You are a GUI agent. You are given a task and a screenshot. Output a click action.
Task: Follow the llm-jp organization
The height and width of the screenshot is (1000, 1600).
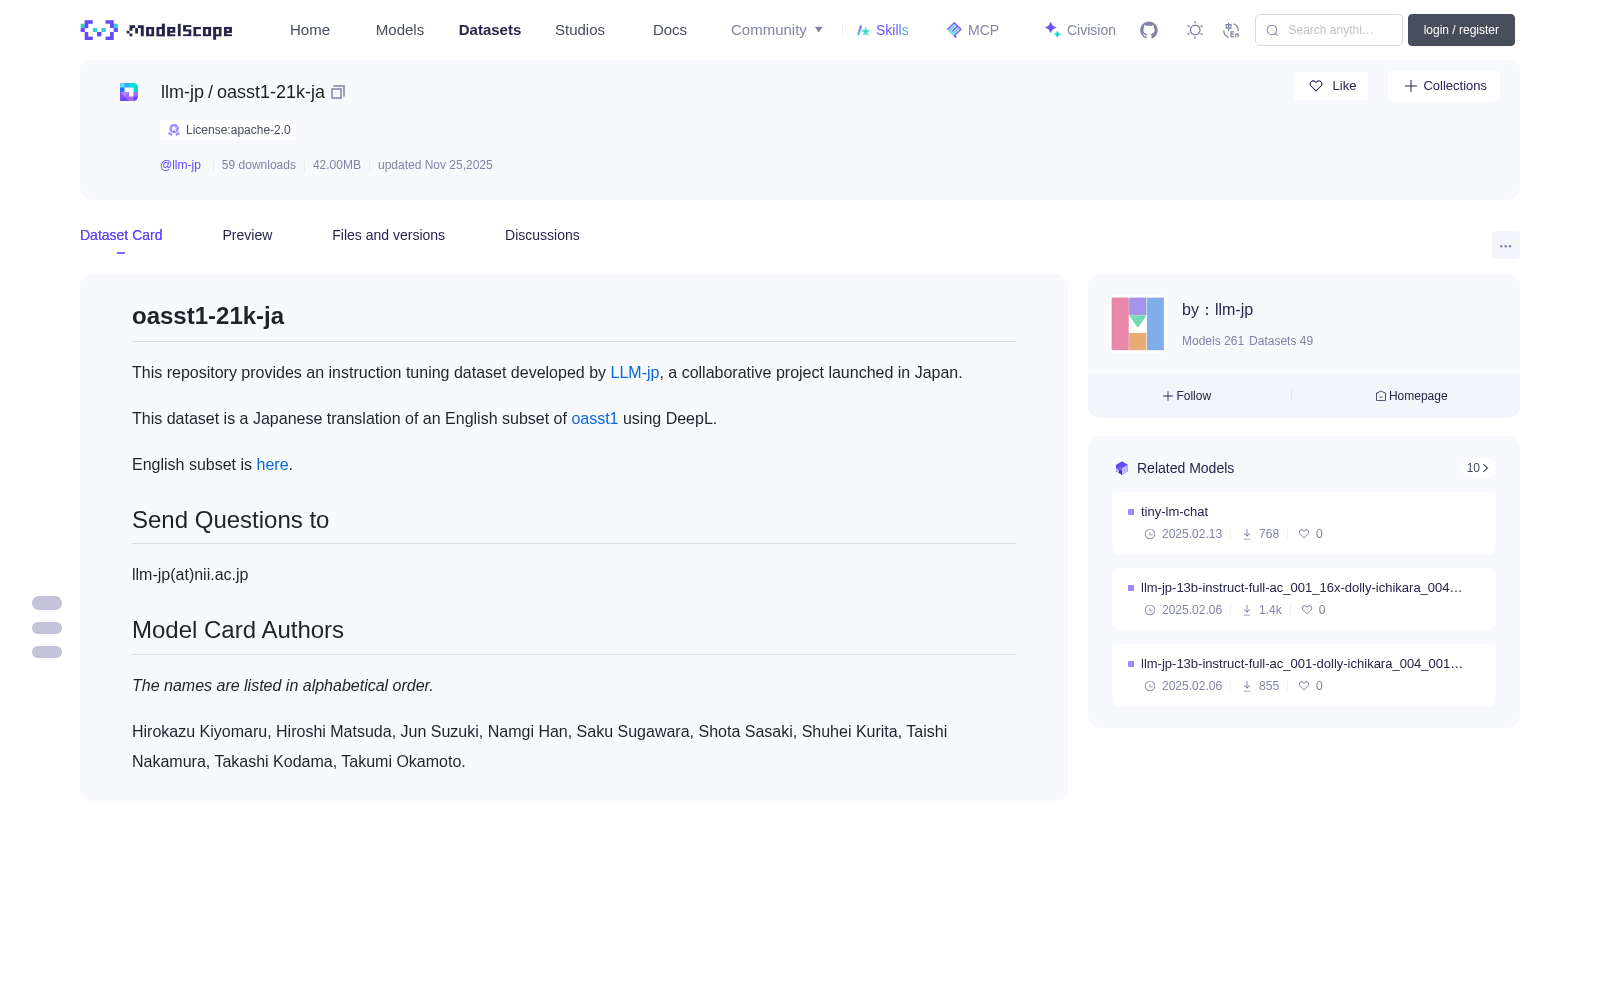[1187, 396]
